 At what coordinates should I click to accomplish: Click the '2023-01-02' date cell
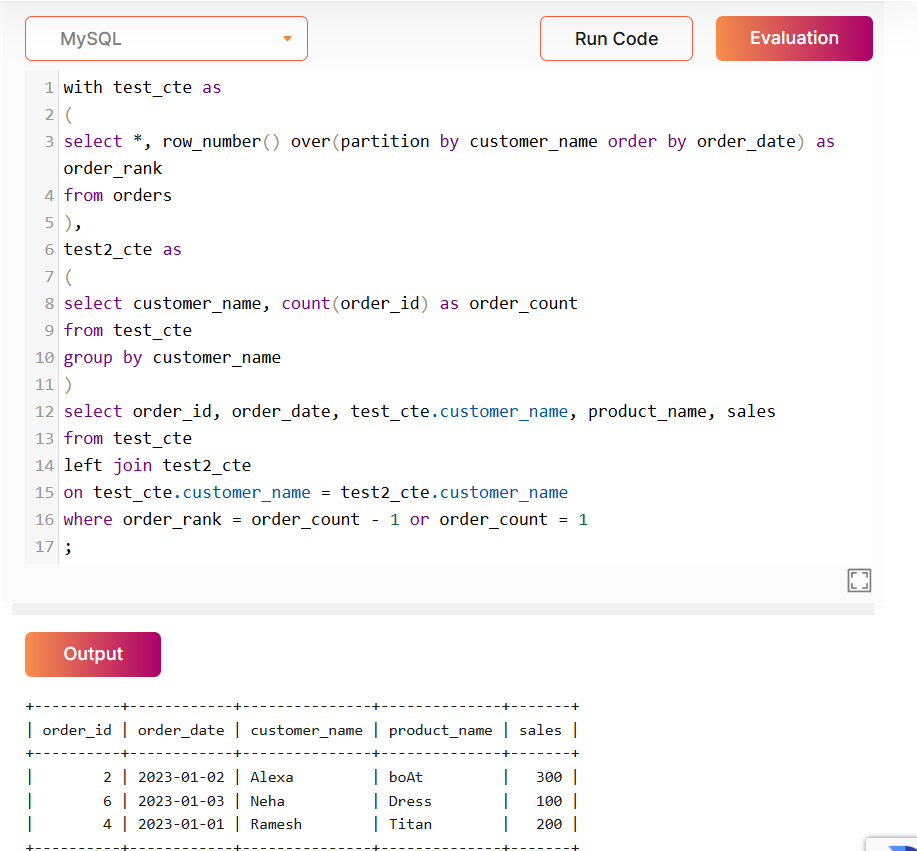[181, 777]
